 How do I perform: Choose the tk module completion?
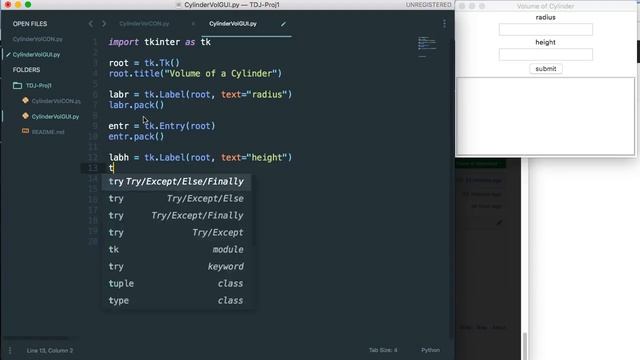point(176,249)
